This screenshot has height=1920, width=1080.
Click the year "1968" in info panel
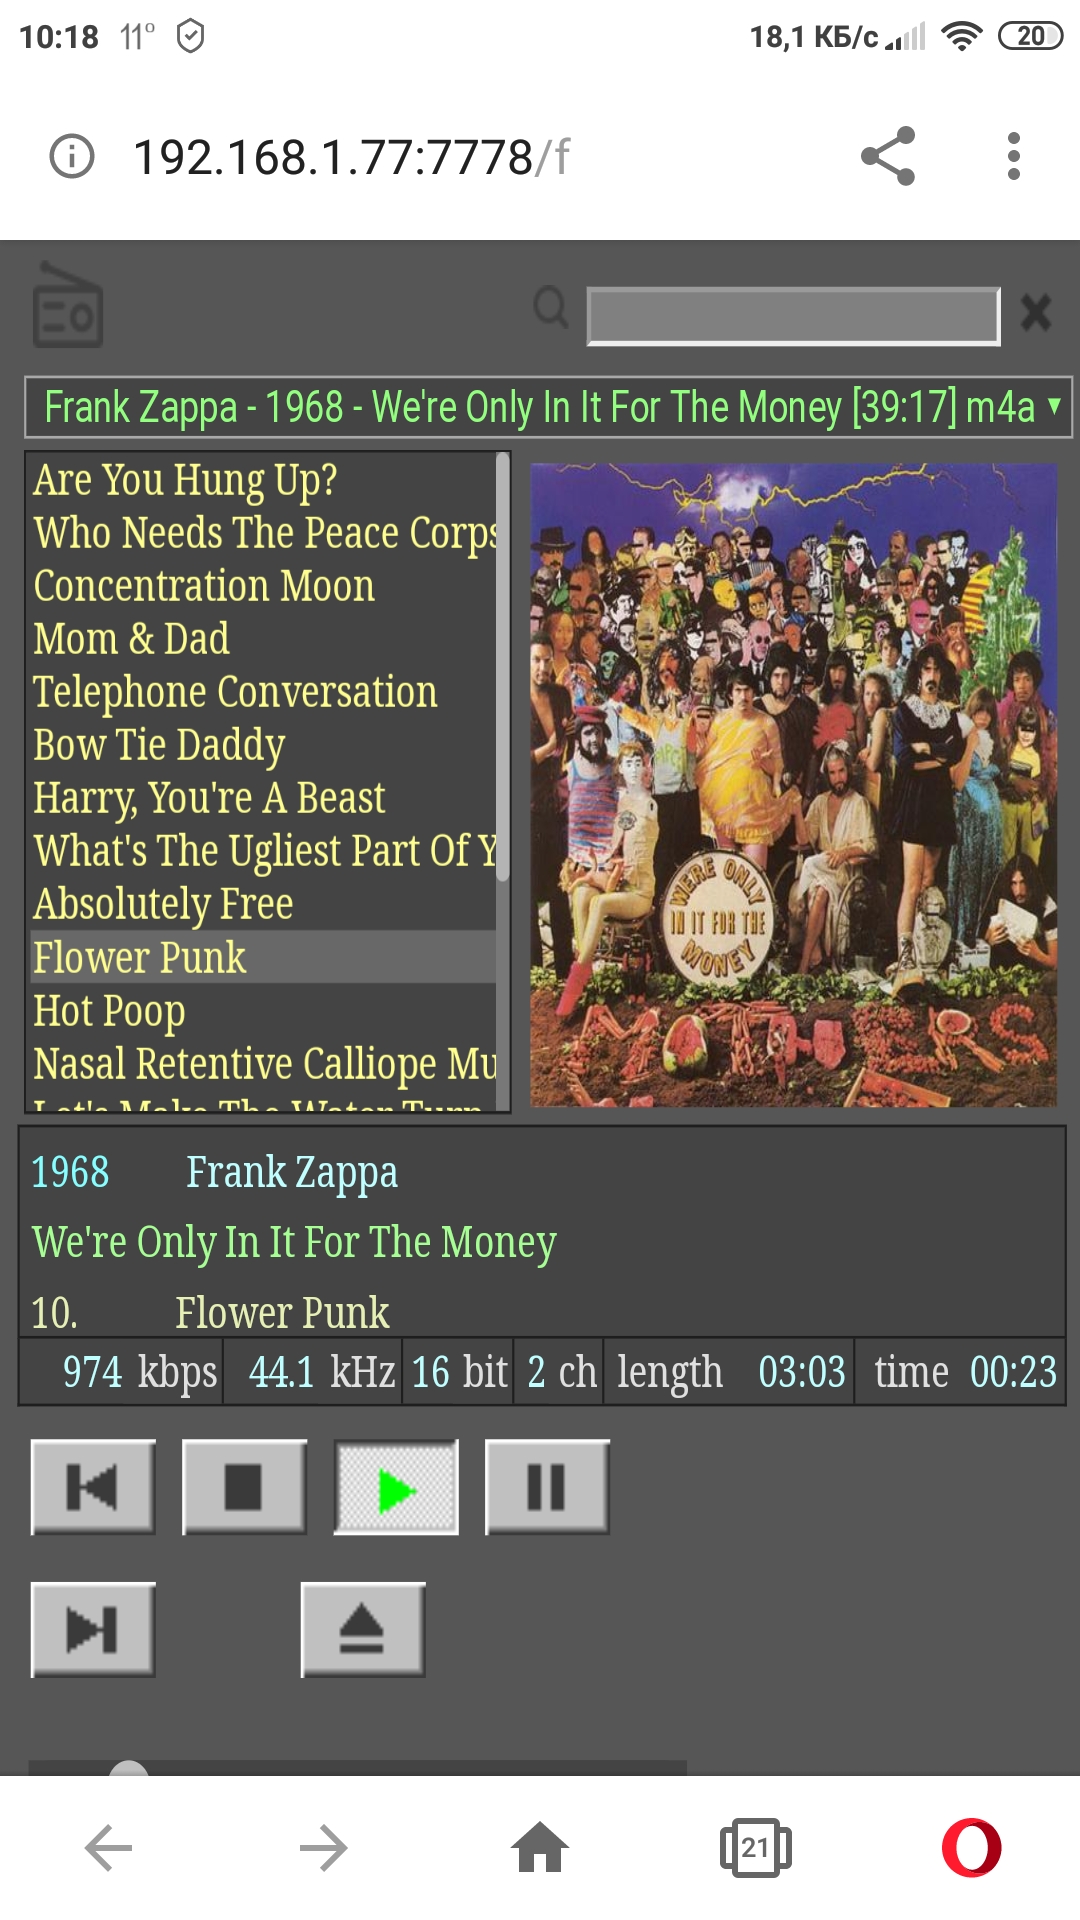70,1173
